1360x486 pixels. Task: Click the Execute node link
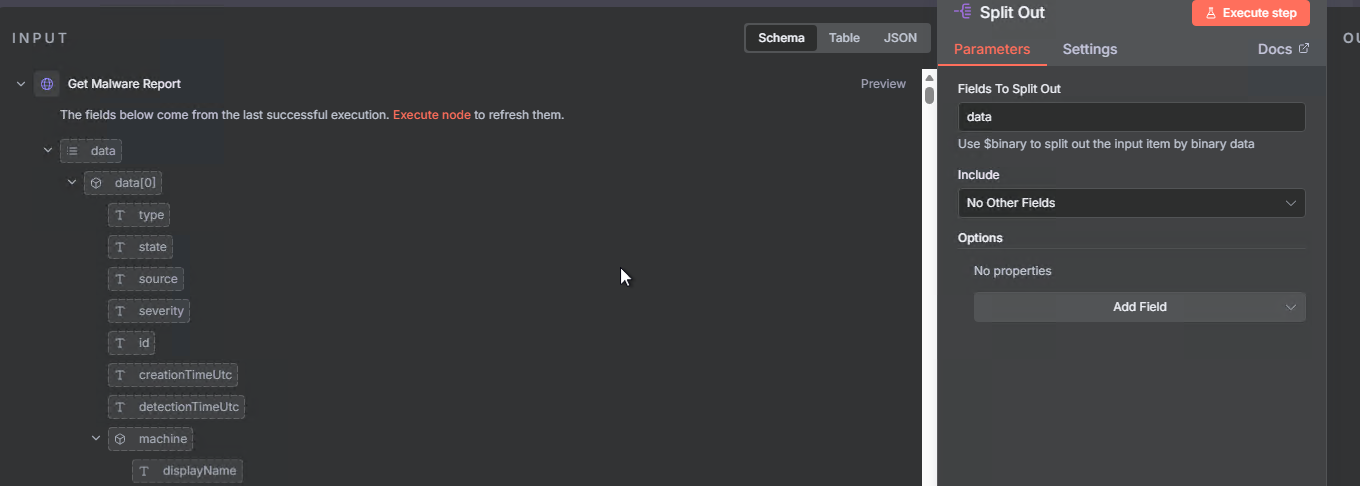pos(431,115)
